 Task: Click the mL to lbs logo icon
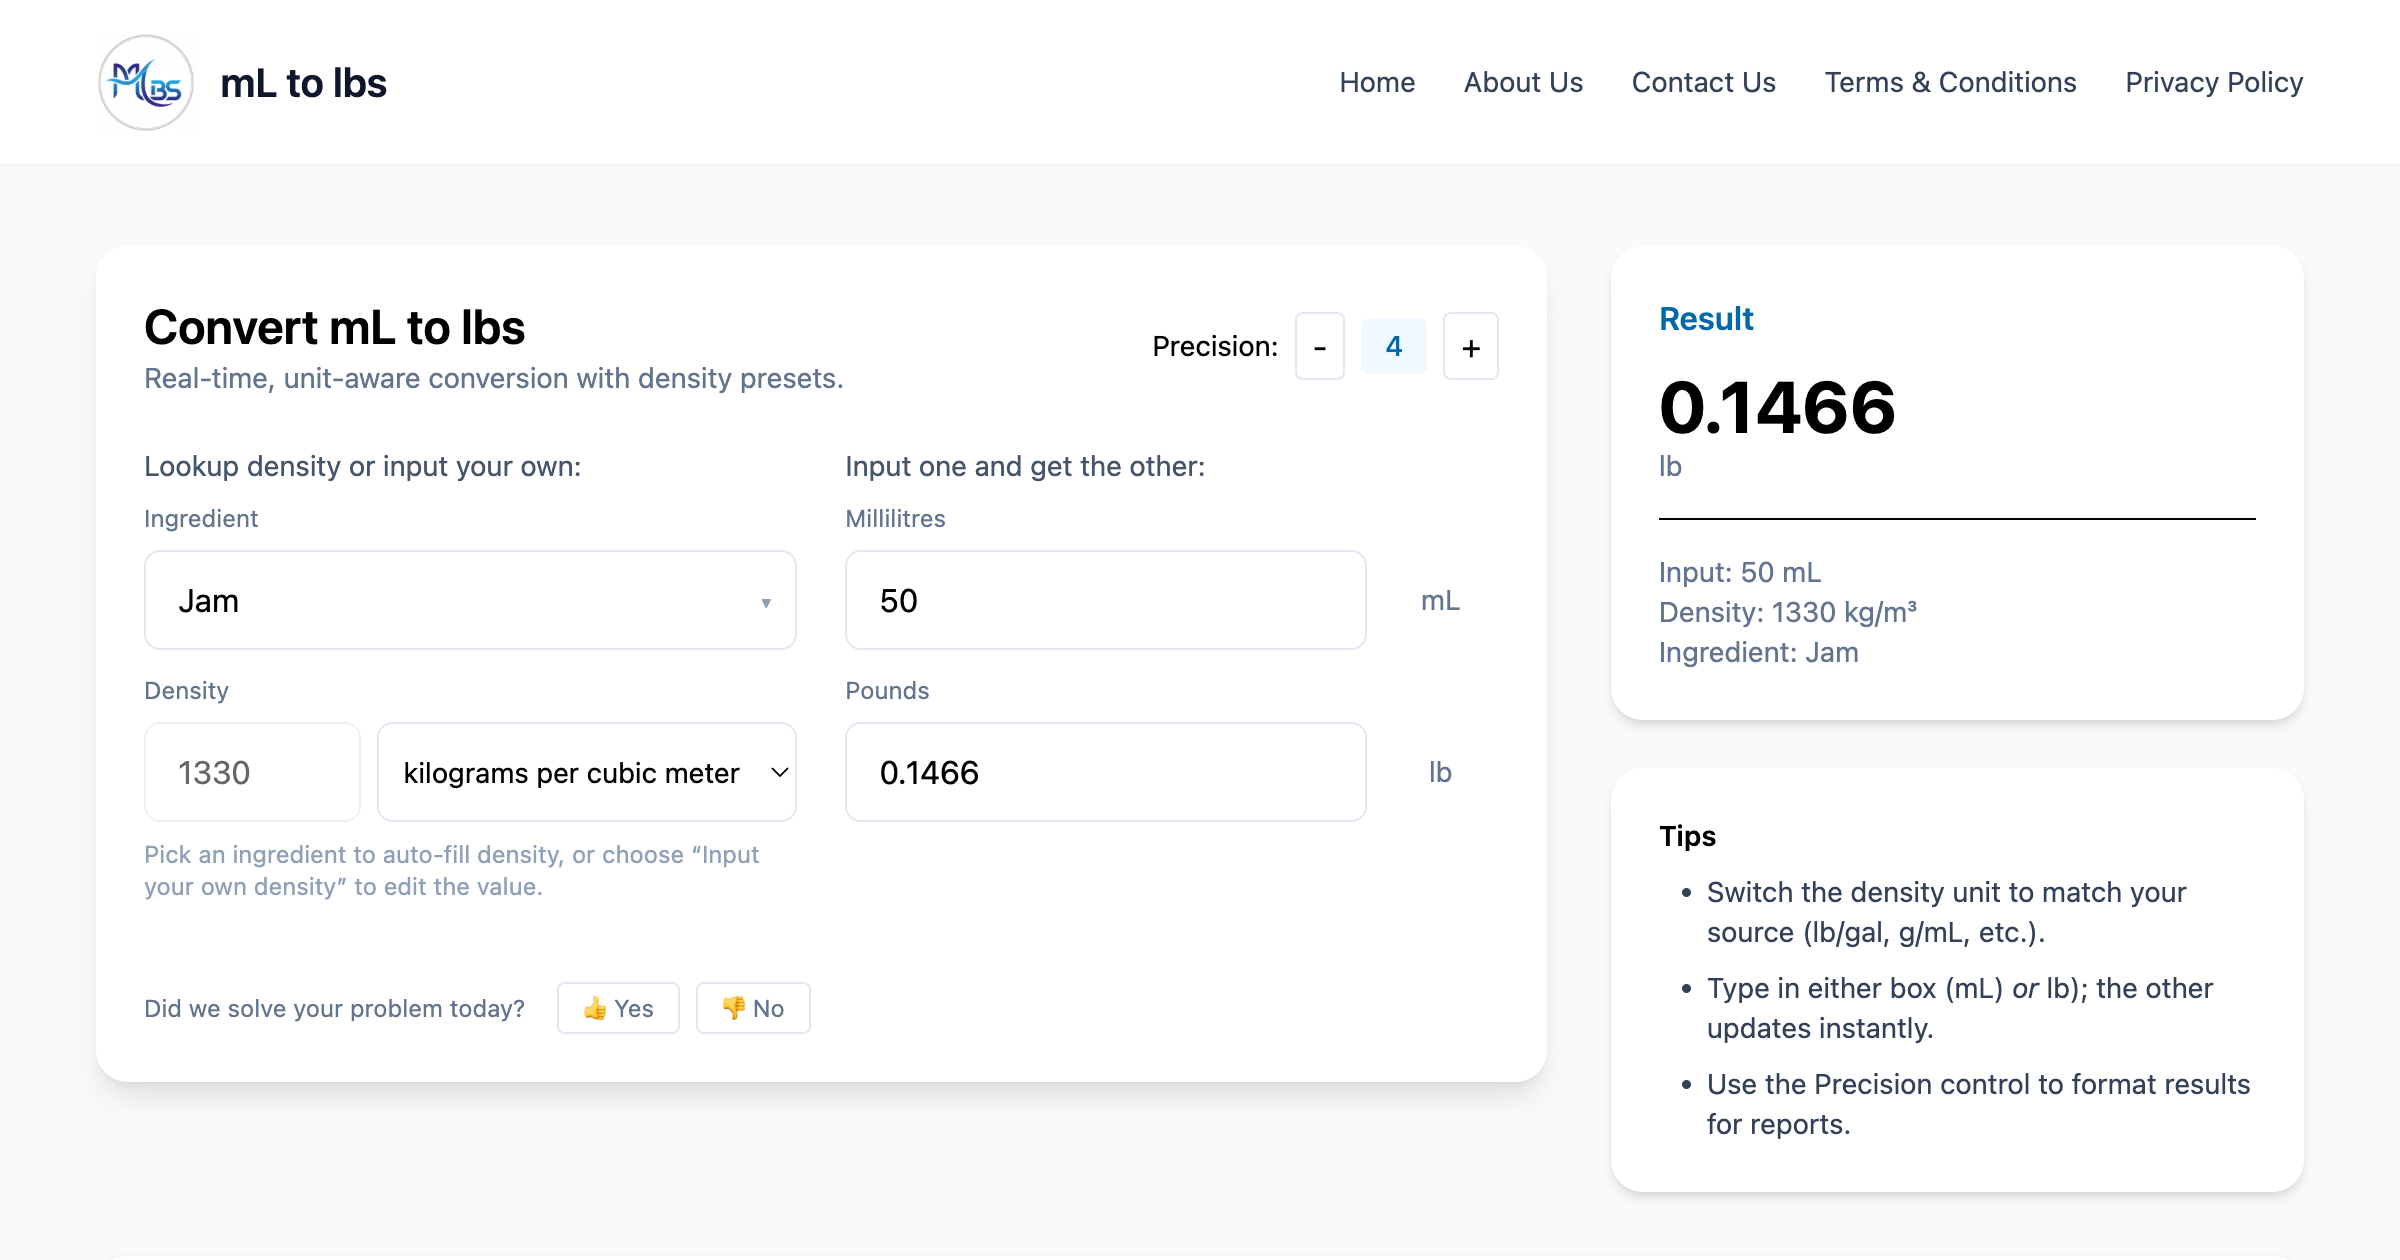146,83
